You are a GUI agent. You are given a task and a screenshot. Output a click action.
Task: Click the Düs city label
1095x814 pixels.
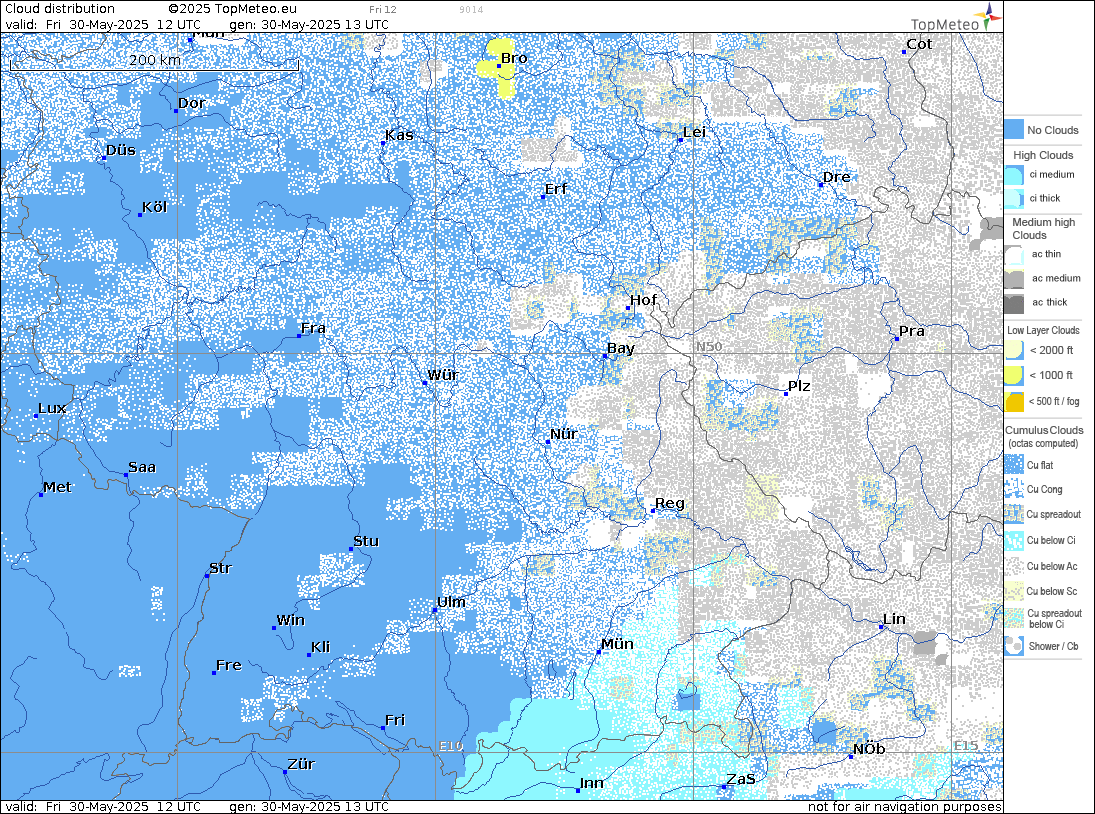(x=121, y=150)
